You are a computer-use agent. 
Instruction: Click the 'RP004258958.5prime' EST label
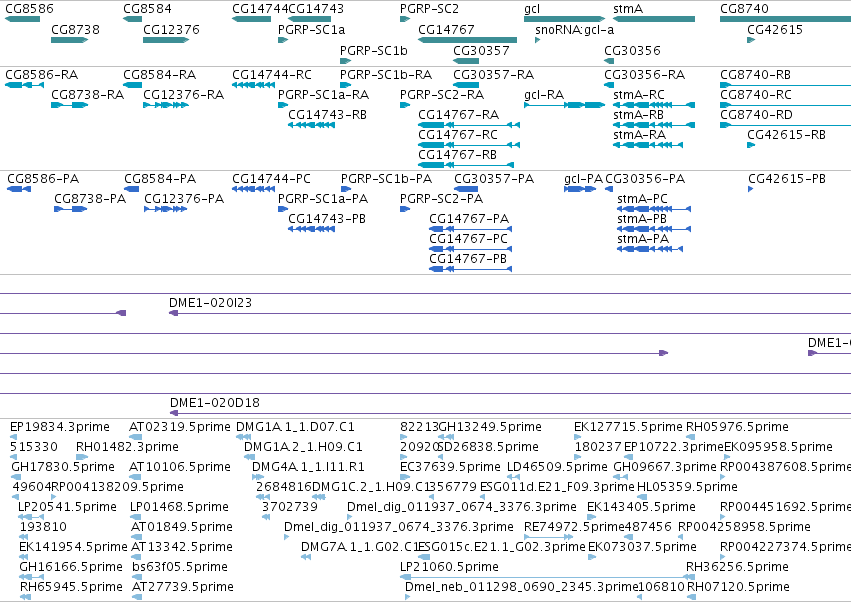click(x=744, y=527)
